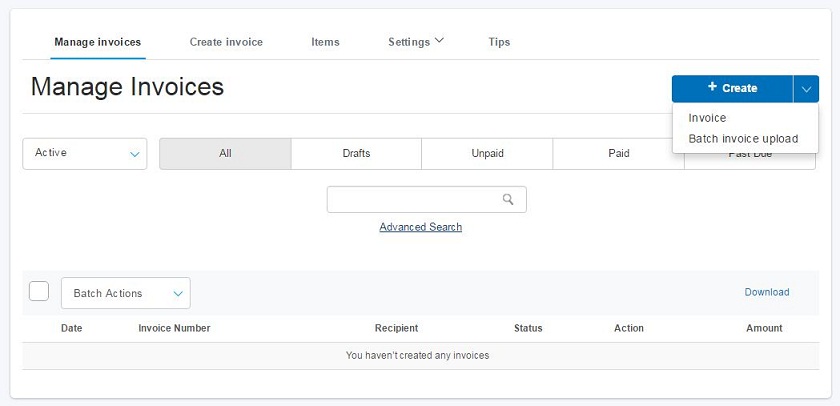
Task: Go to the Items tab
Action: [x=325, y=42]
